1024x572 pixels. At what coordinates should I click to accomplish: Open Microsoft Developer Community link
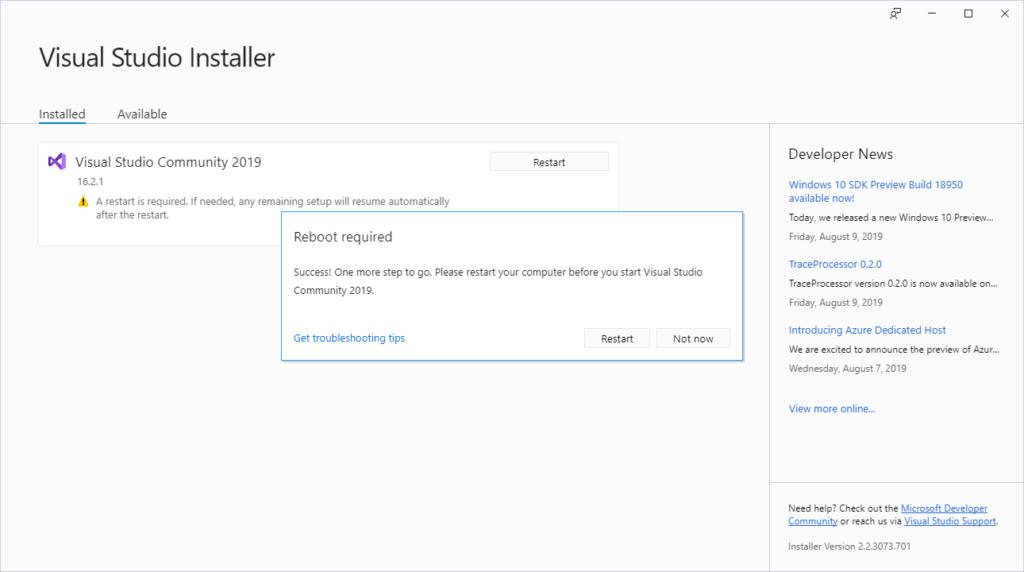pos(944,508)
